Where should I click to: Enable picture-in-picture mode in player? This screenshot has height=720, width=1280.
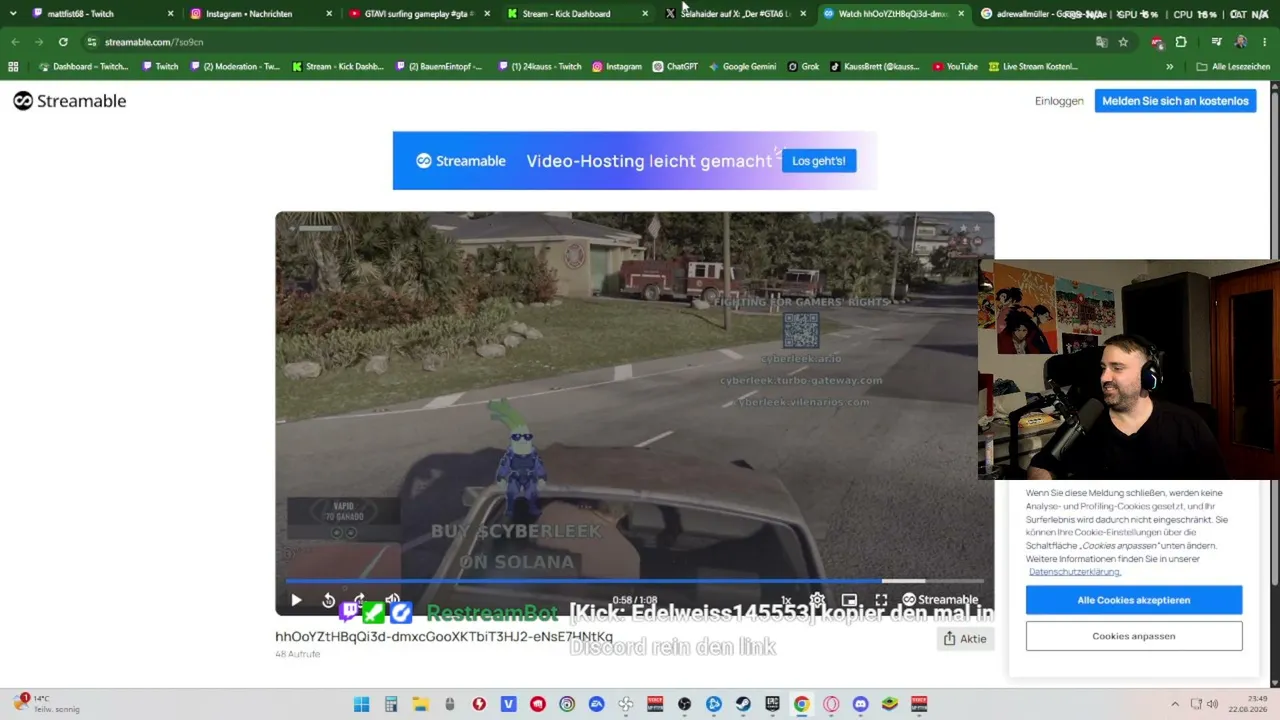coord(849,600)
